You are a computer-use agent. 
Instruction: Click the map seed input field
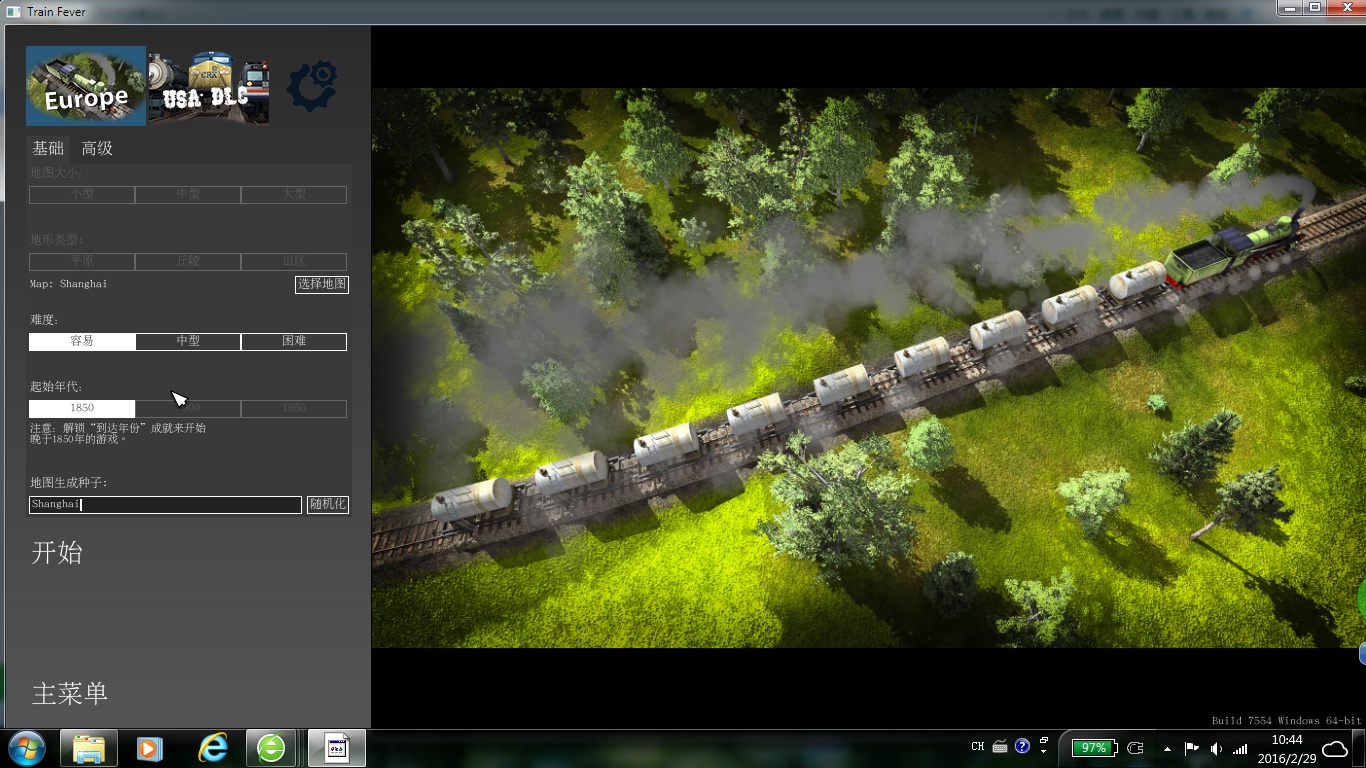click(165, 505)
